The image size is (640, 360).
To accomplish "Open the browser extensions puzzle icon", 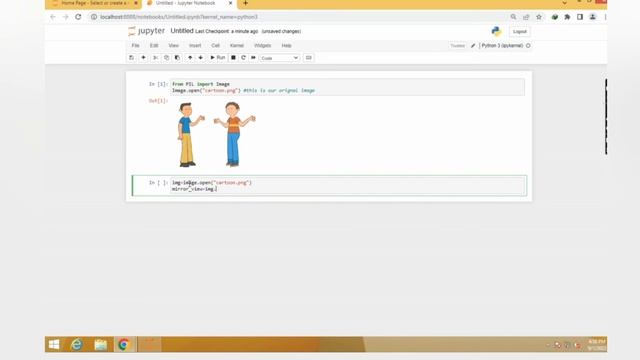I will [x=567, y=17].
